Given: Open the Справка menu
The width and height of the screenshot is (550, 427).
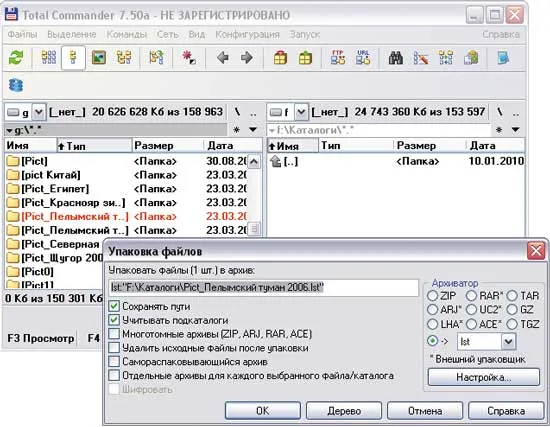Looking at the screenshot, I should coord(501,34).
